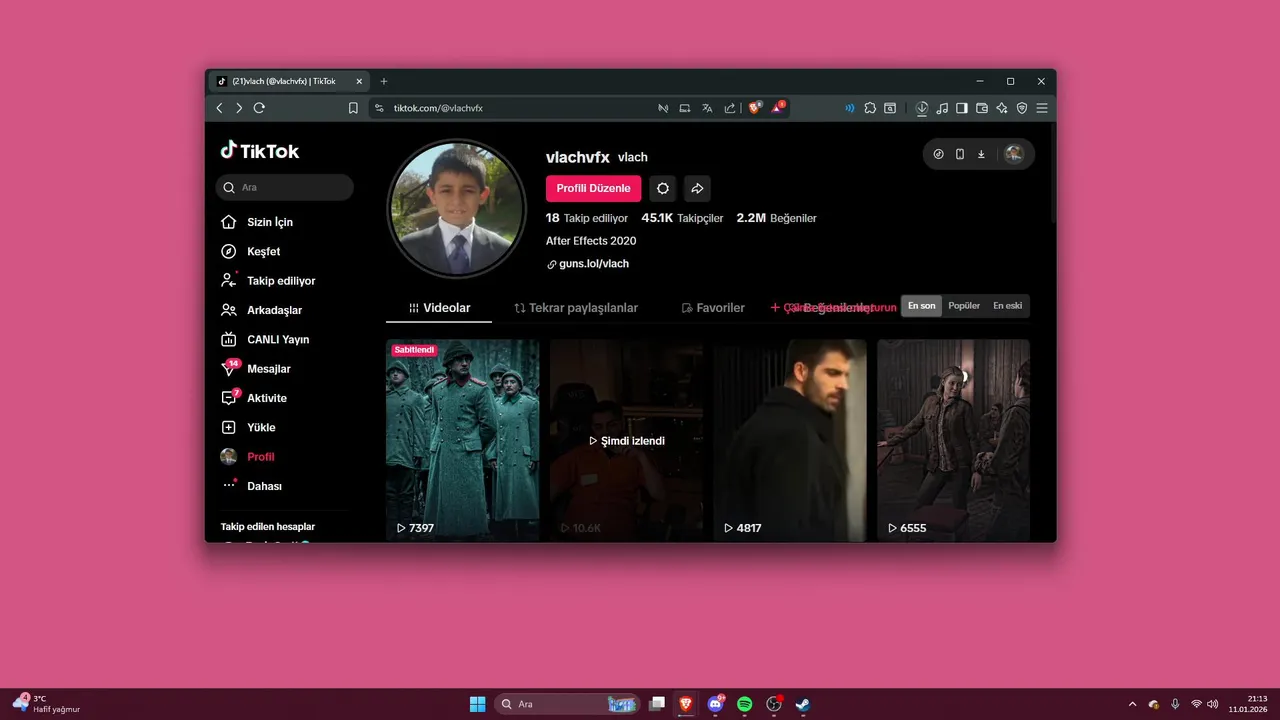Sort videos by En eski
The image size is (1280, 720).
[1008, 306]
